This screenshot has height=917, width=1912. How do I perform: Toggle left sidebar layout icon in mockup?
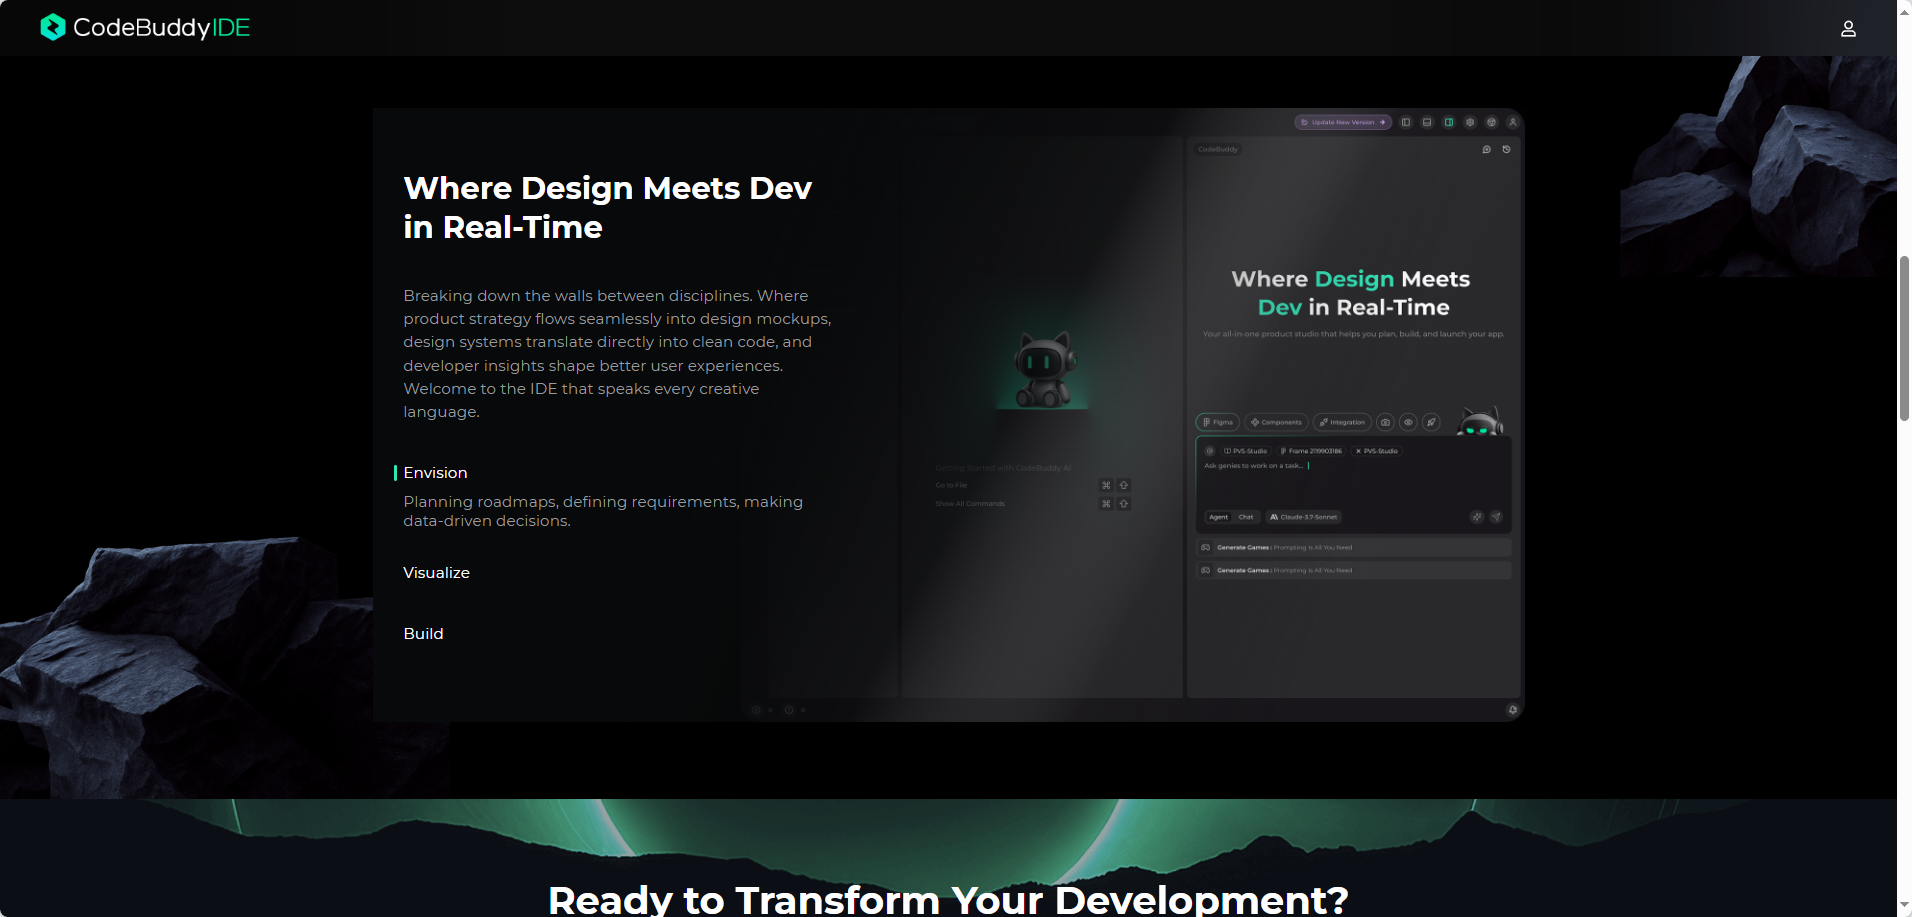click(x=1406, y=122)
